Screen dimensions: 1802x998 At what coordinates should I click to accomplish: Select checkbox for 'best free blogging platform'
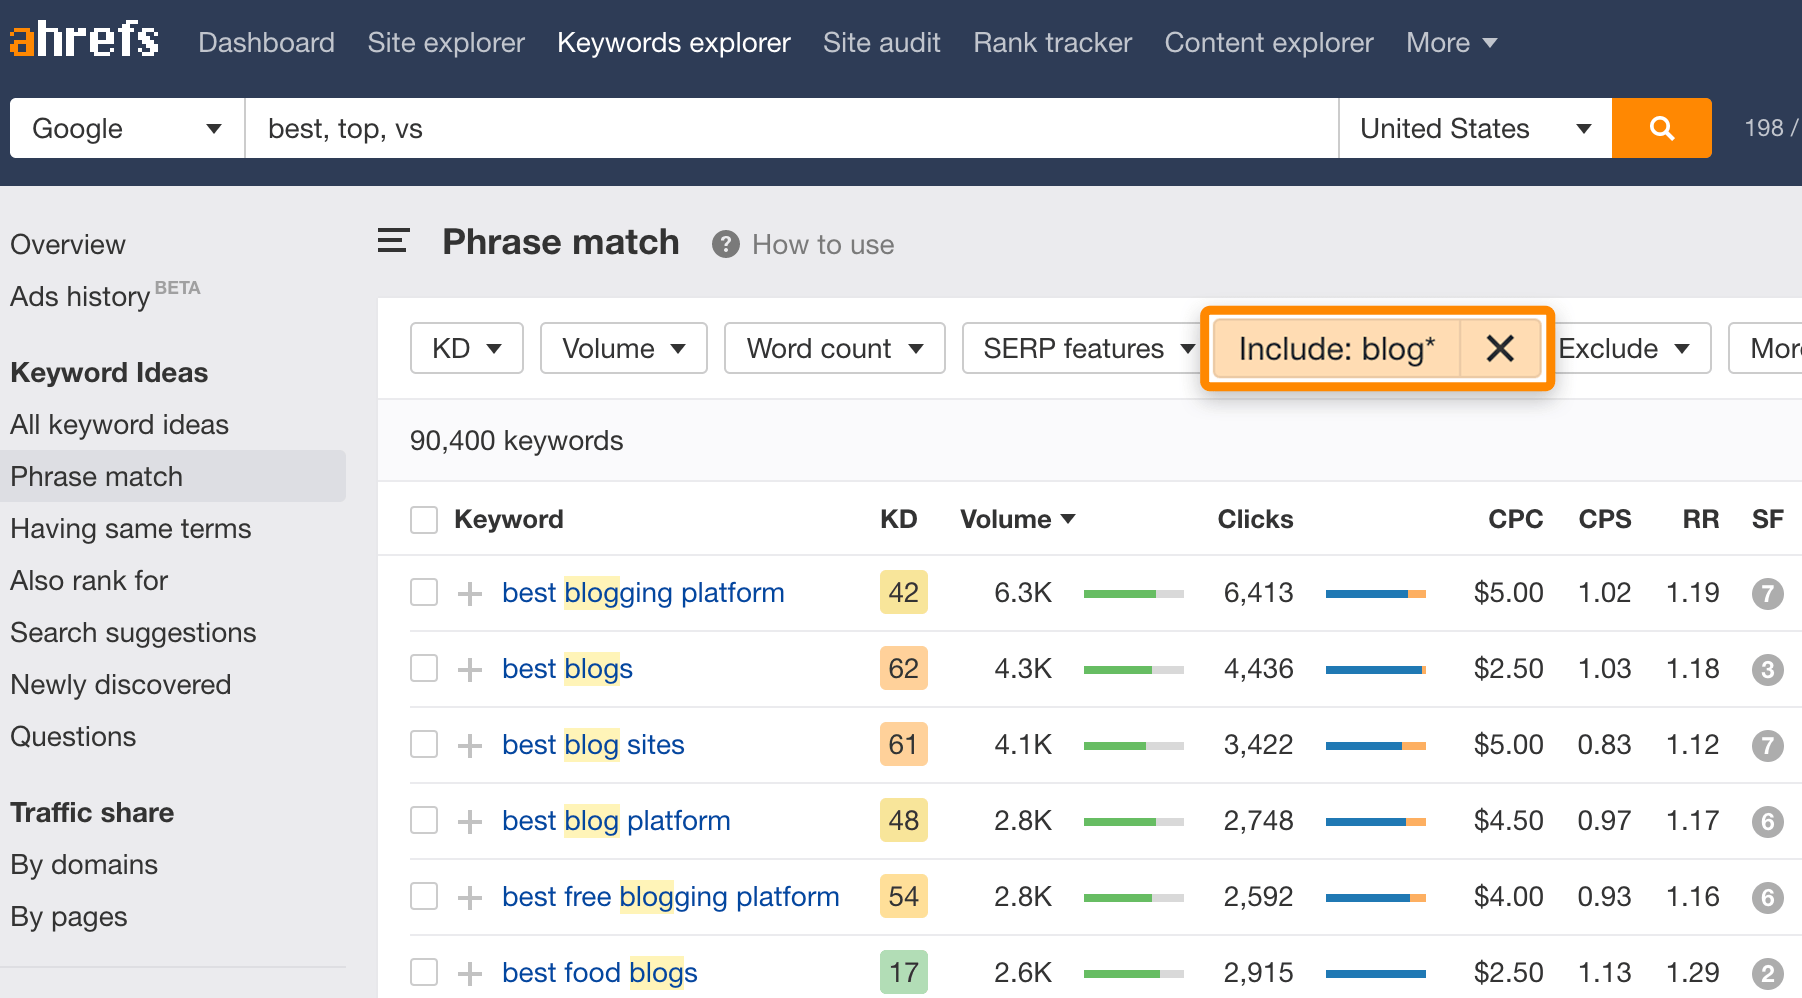coord(424,897)
